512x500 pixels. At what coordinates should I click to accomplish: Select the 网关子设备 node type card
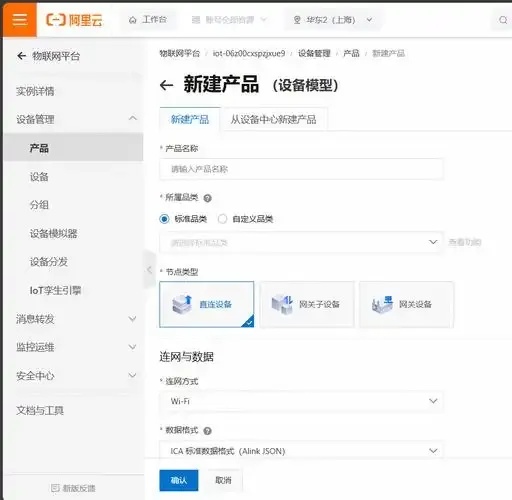click(x=307, y=304)
